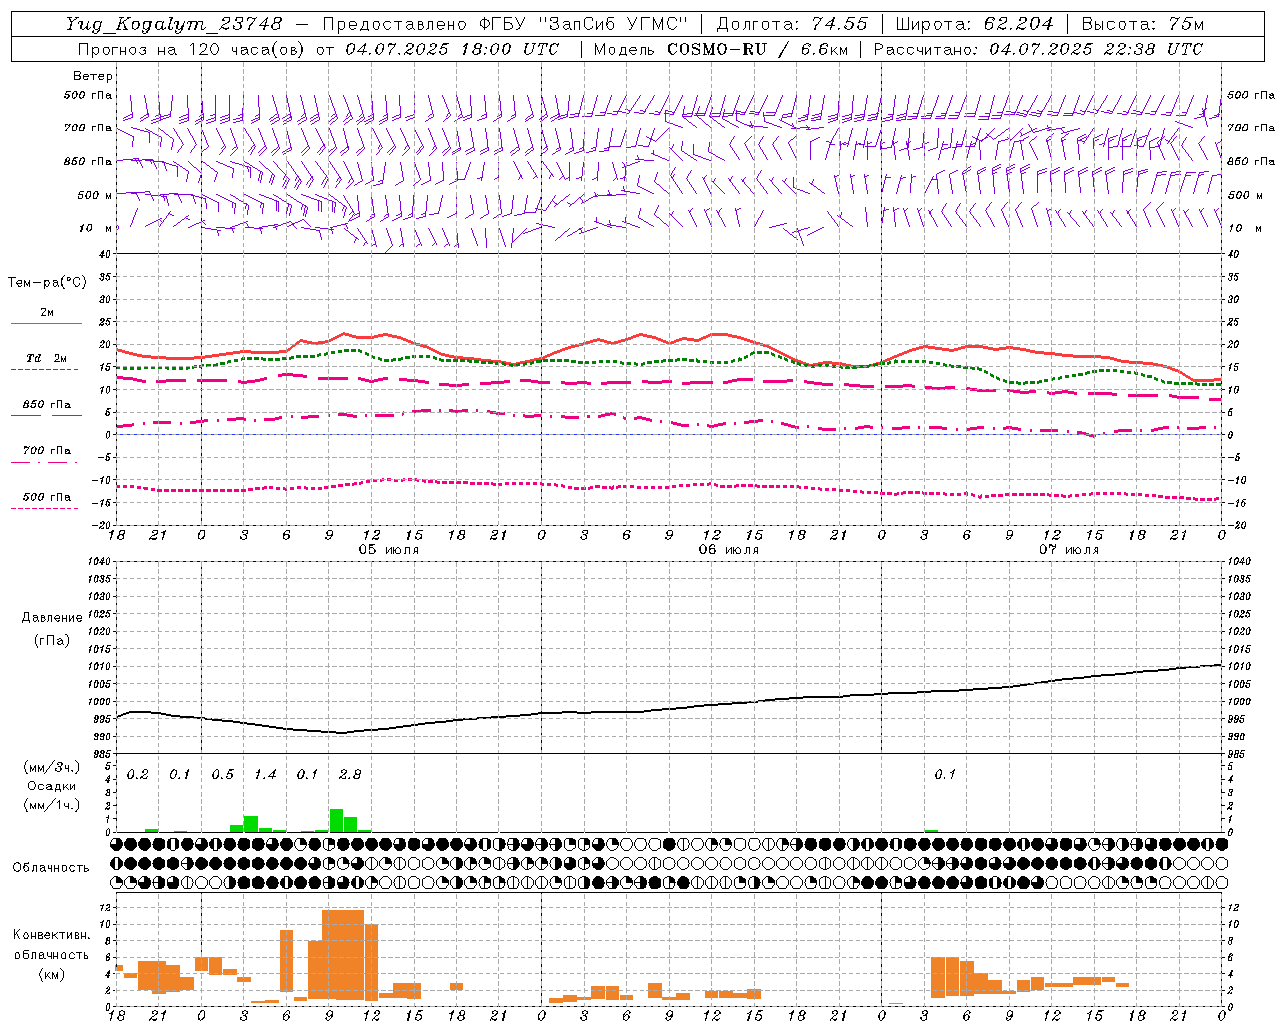Click the Td 2м legend label

[x=46, y=358]
